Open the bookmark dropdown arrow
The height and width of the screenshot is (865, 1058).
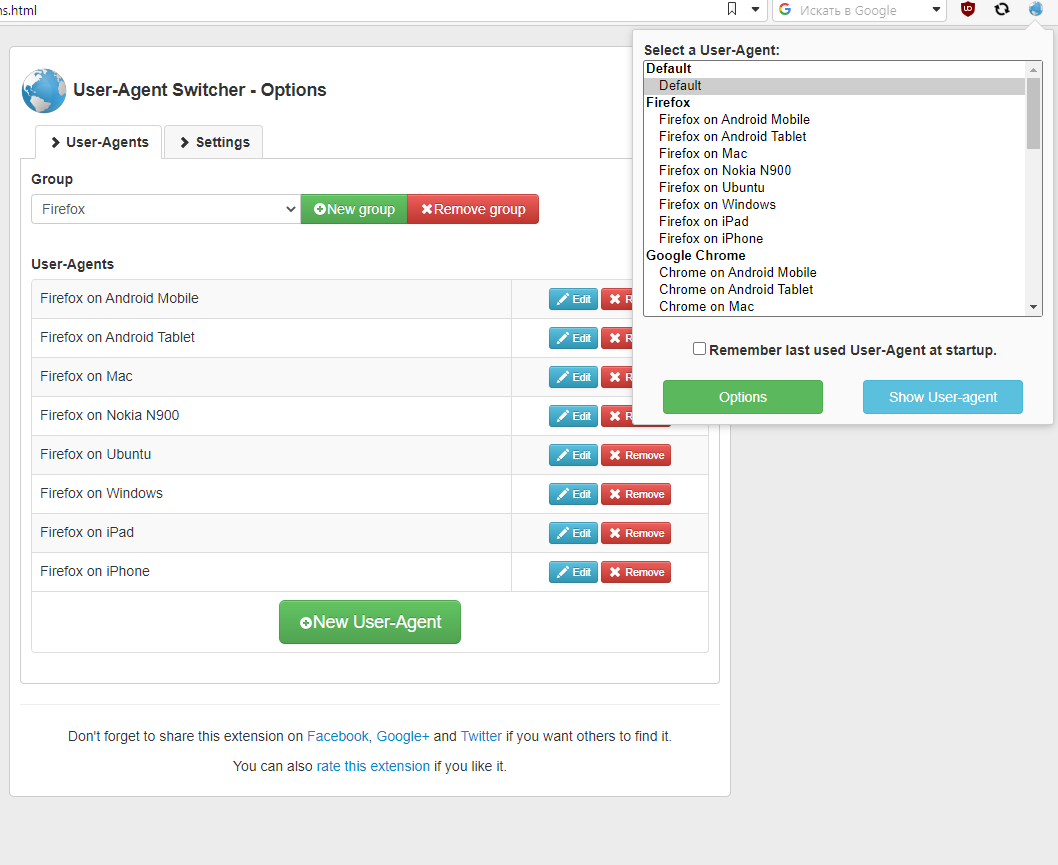coord(756,9)
